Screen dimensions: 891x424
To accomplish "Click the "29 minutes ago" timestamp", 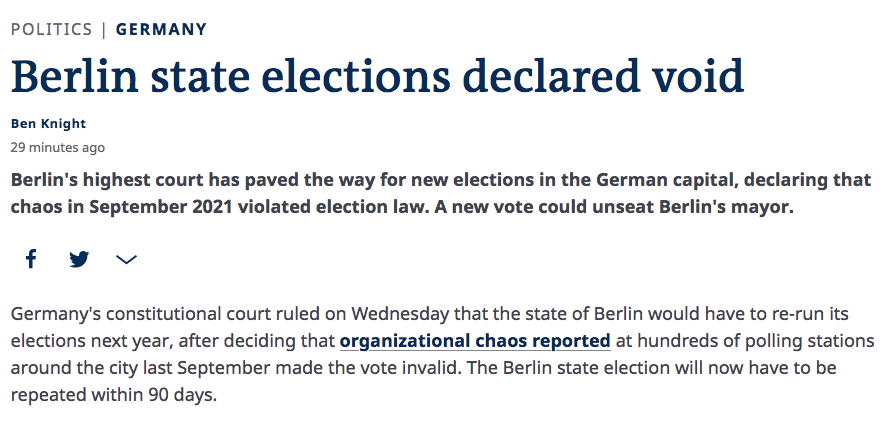I will 57,147.
